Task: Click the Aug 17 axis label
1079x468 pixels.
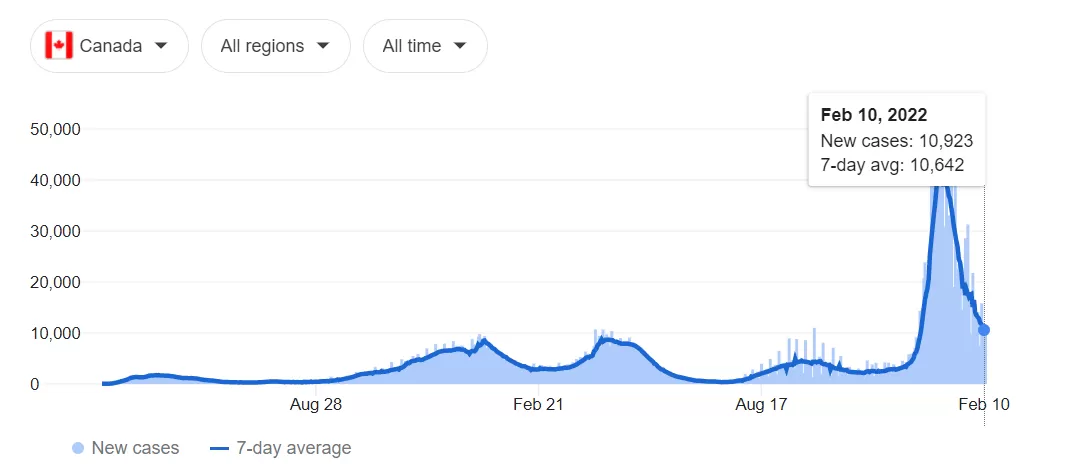Action: point(761,405)
